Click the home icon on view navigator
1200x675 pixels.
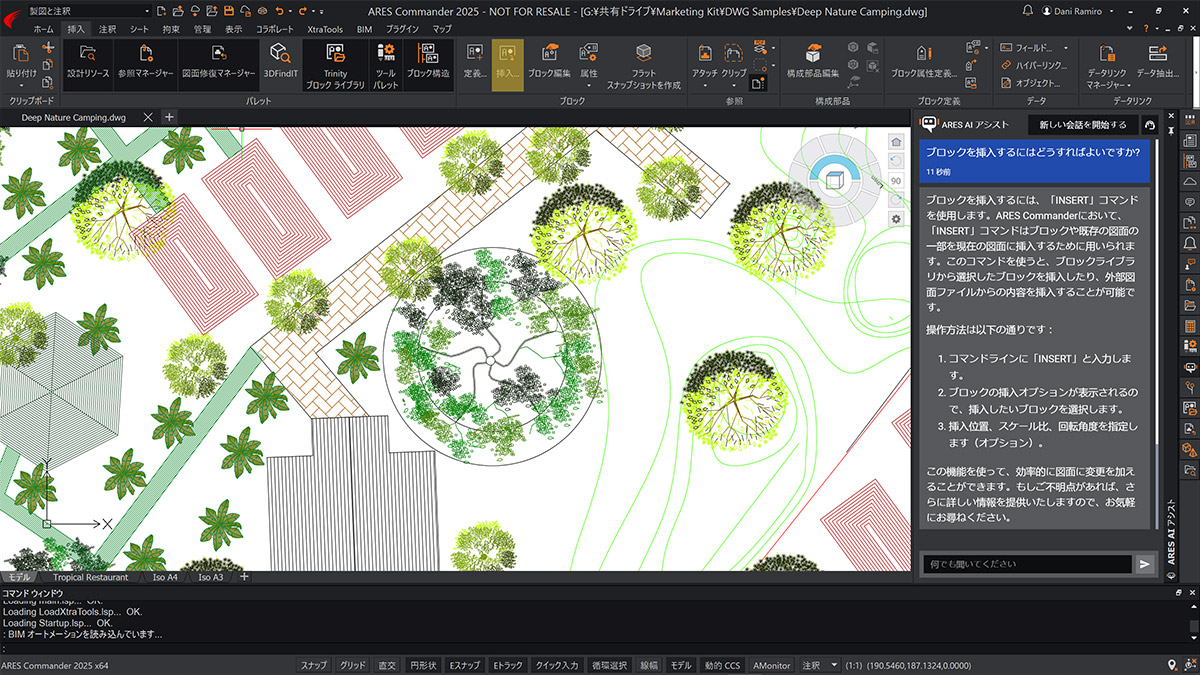point(896,142)
